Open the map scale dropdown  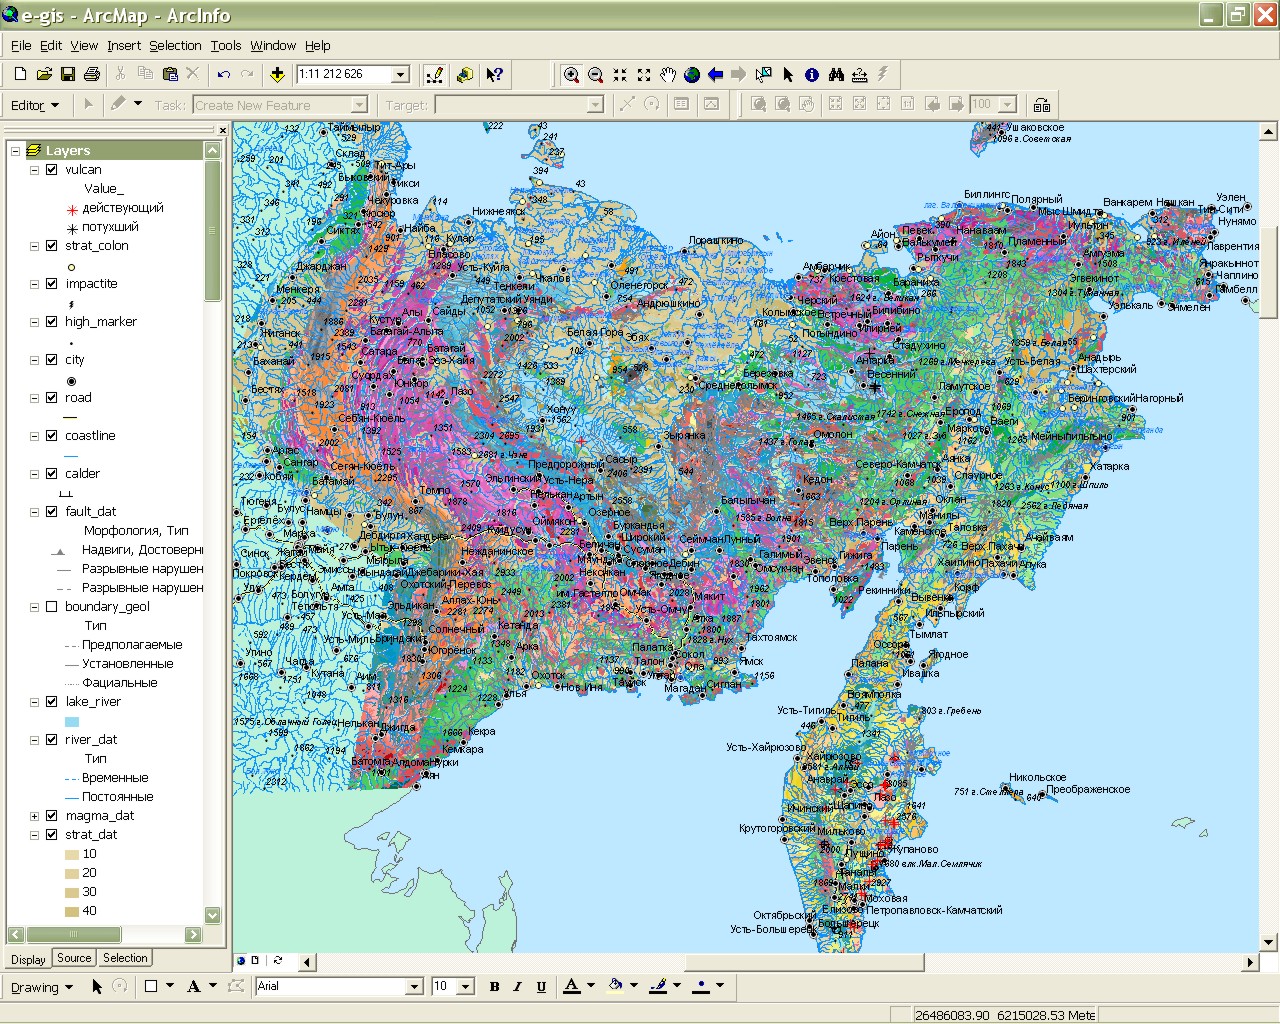pyautogui.click(x=401, y=75)
